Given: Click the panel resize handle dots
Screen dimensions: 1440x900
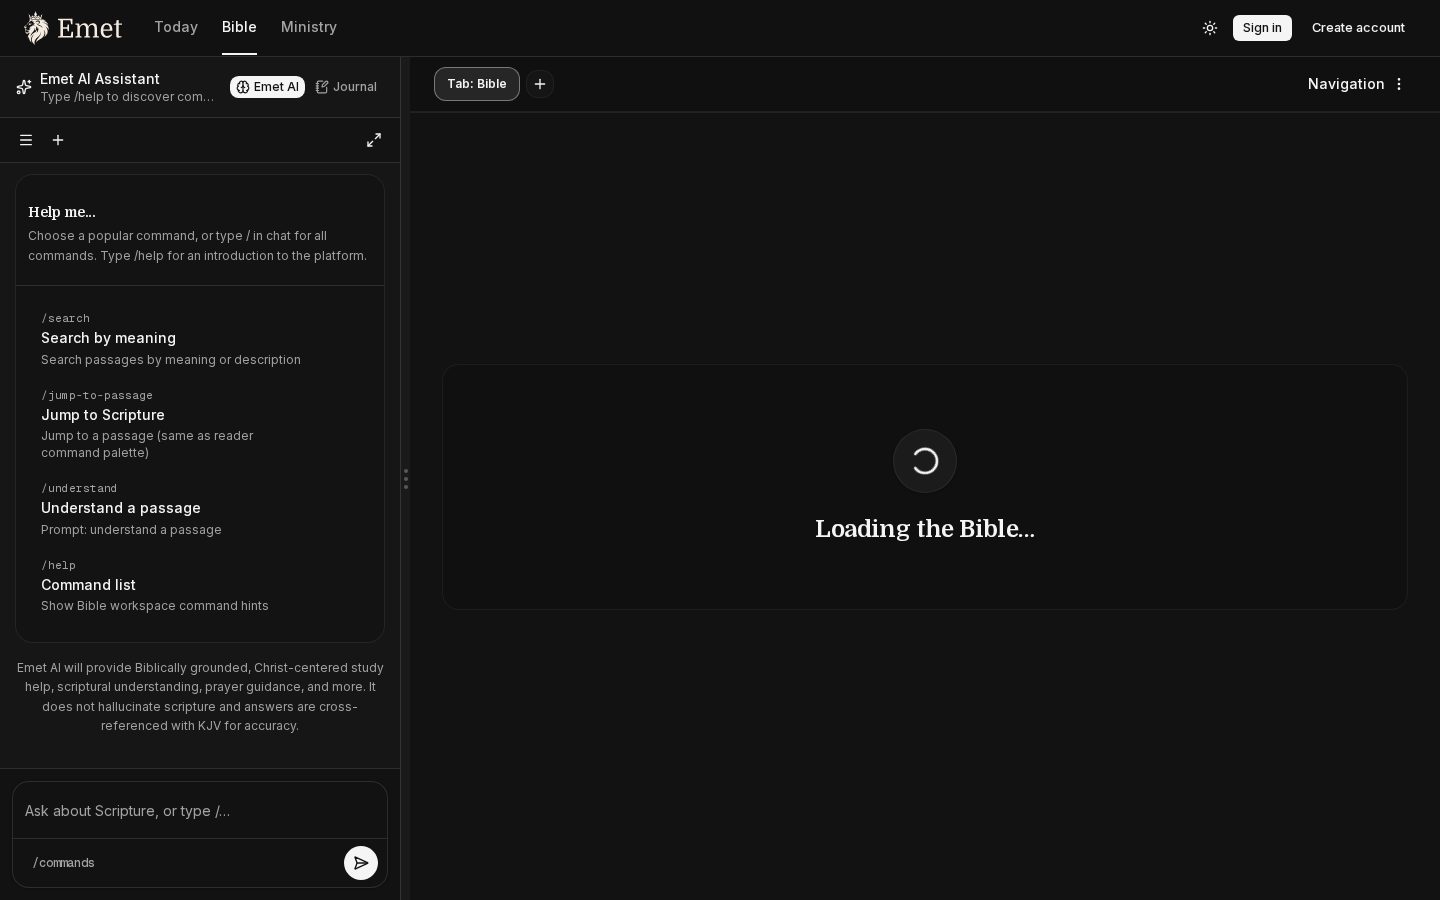Looking at the screenshot, I should [405, 479].
